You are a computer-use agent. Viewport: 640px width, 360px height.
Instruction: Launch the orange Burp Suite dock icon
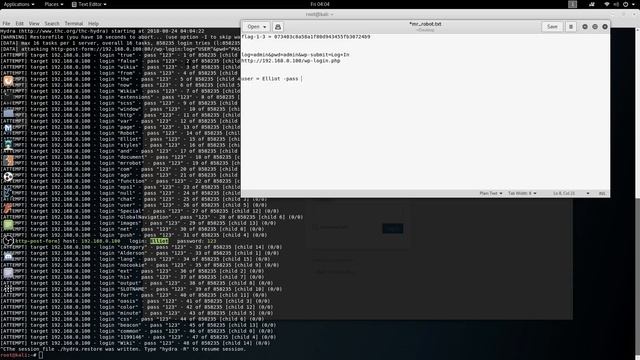coord(8,161)
